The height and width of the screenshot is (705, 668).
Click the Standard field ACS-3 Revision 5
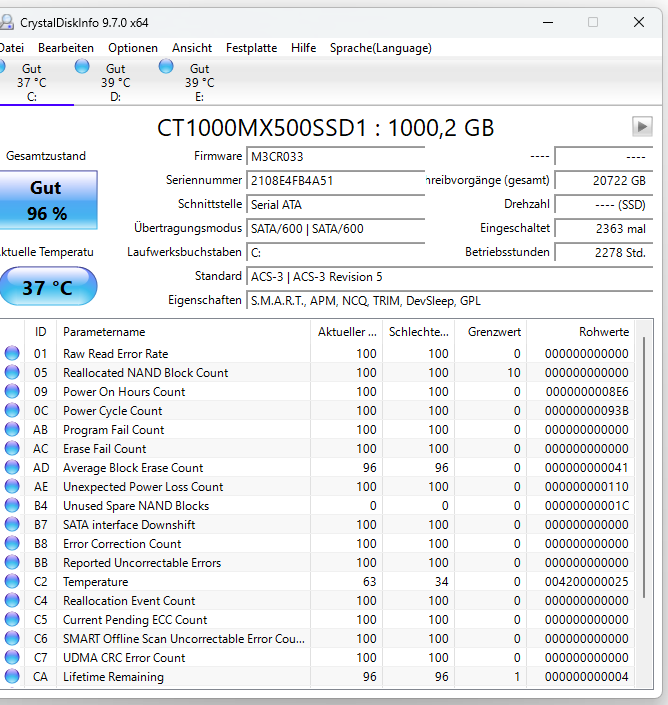[450, 277]
